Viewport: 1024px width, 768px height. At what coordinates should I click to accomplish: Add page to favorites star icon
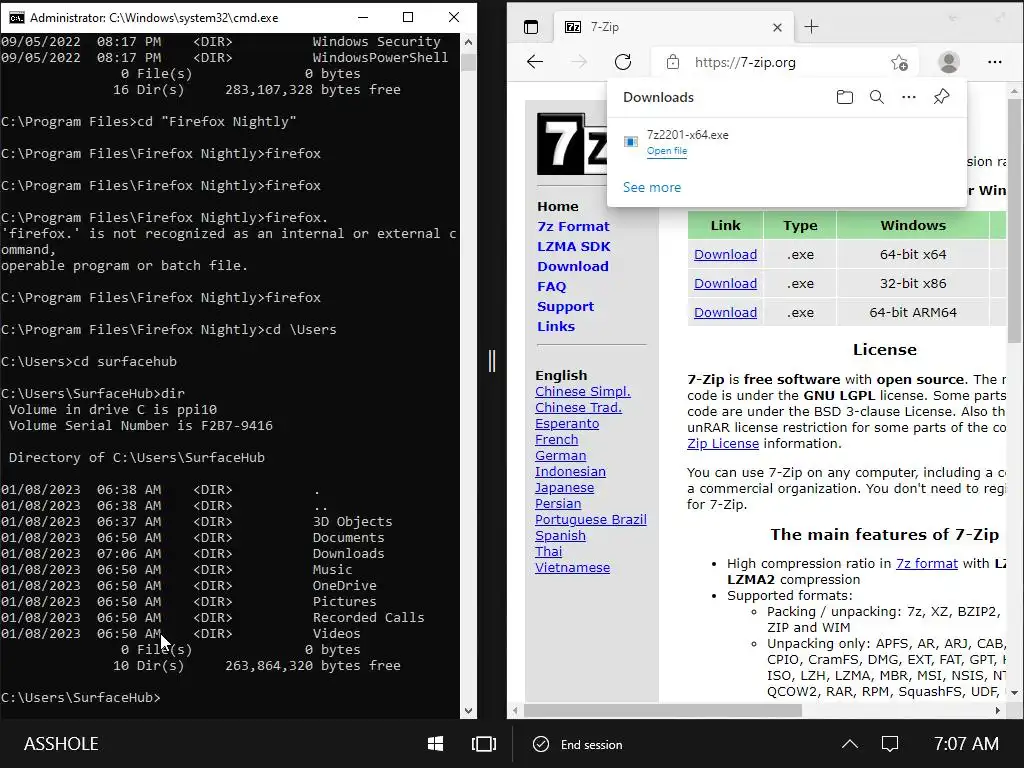pos(899,63)
